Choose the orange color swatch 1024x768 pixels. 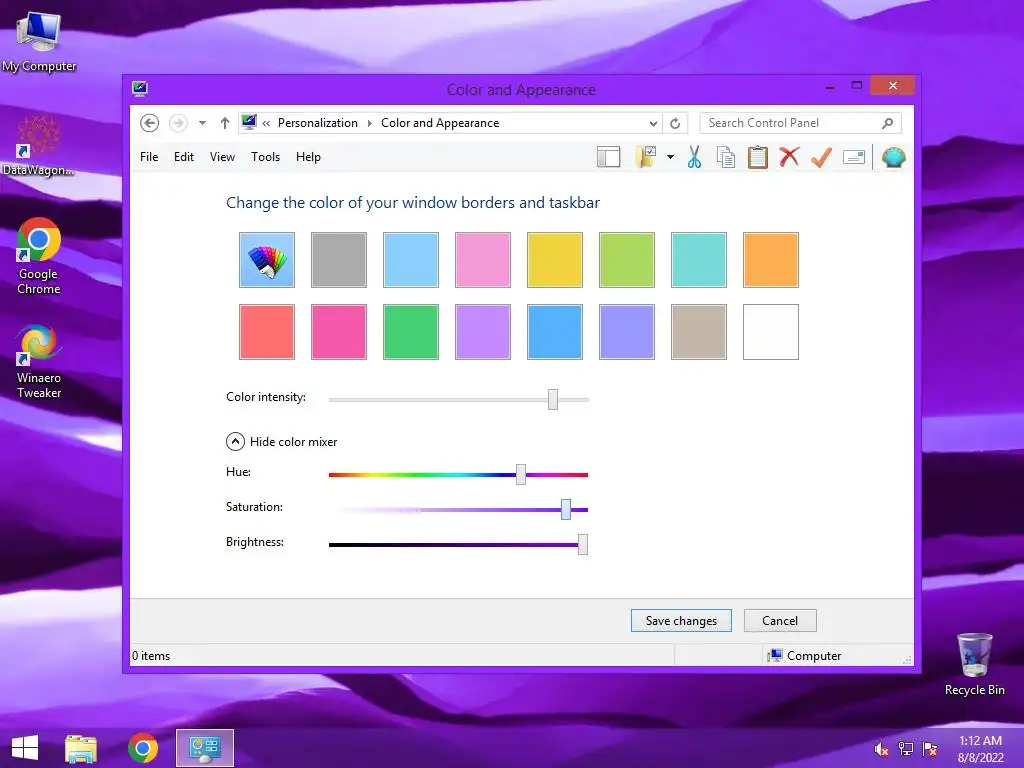coord(771,260)
